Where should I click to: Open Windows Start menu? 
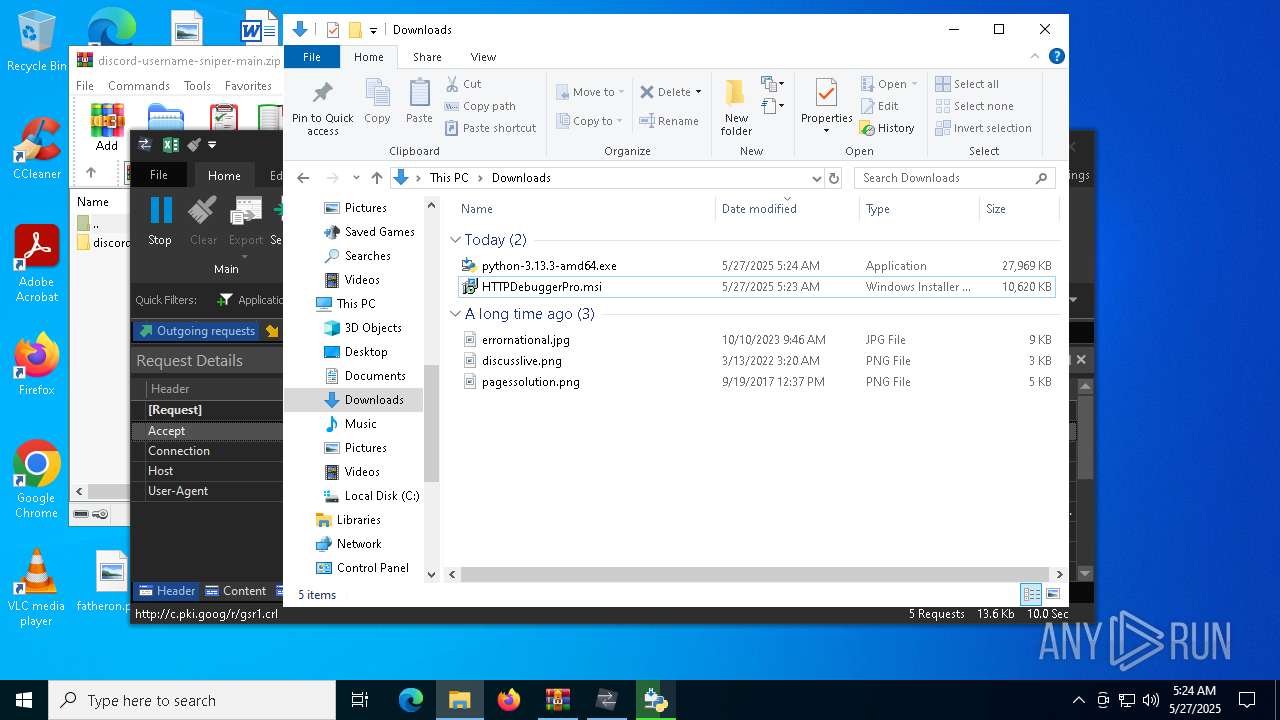click(24, 700)
